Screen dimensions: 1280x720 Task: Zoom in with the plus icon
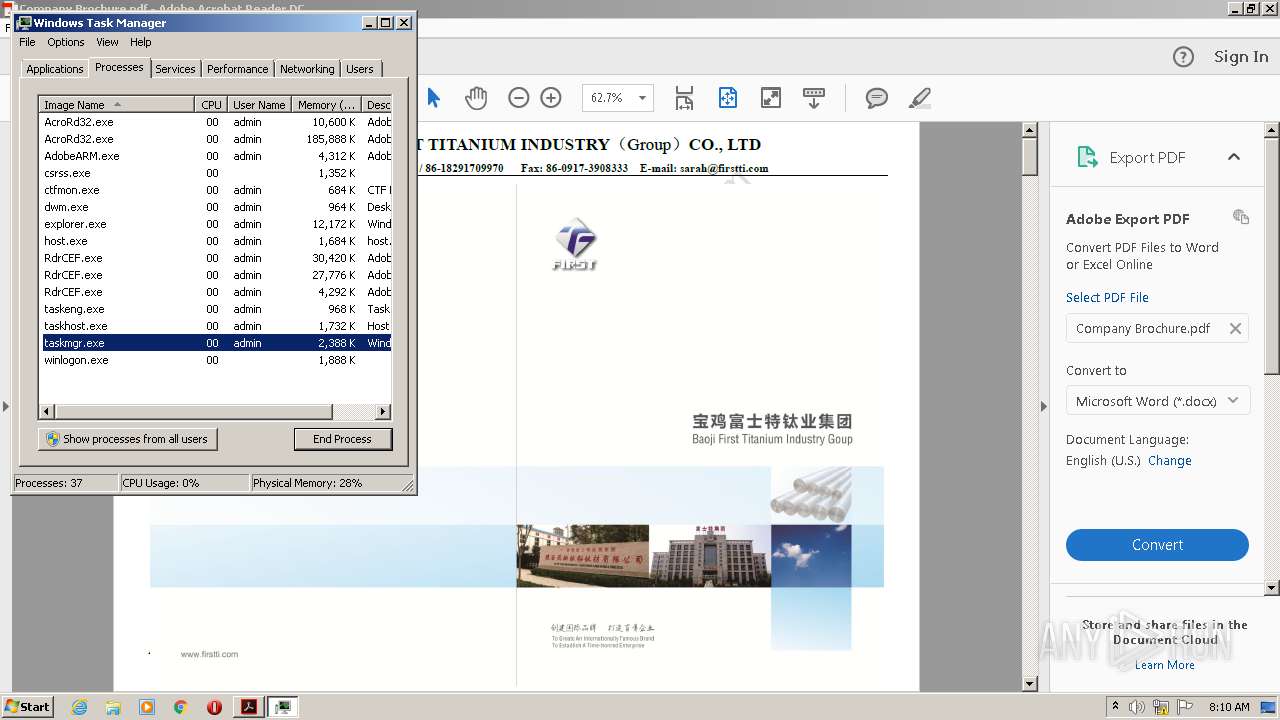click(551, 98)
